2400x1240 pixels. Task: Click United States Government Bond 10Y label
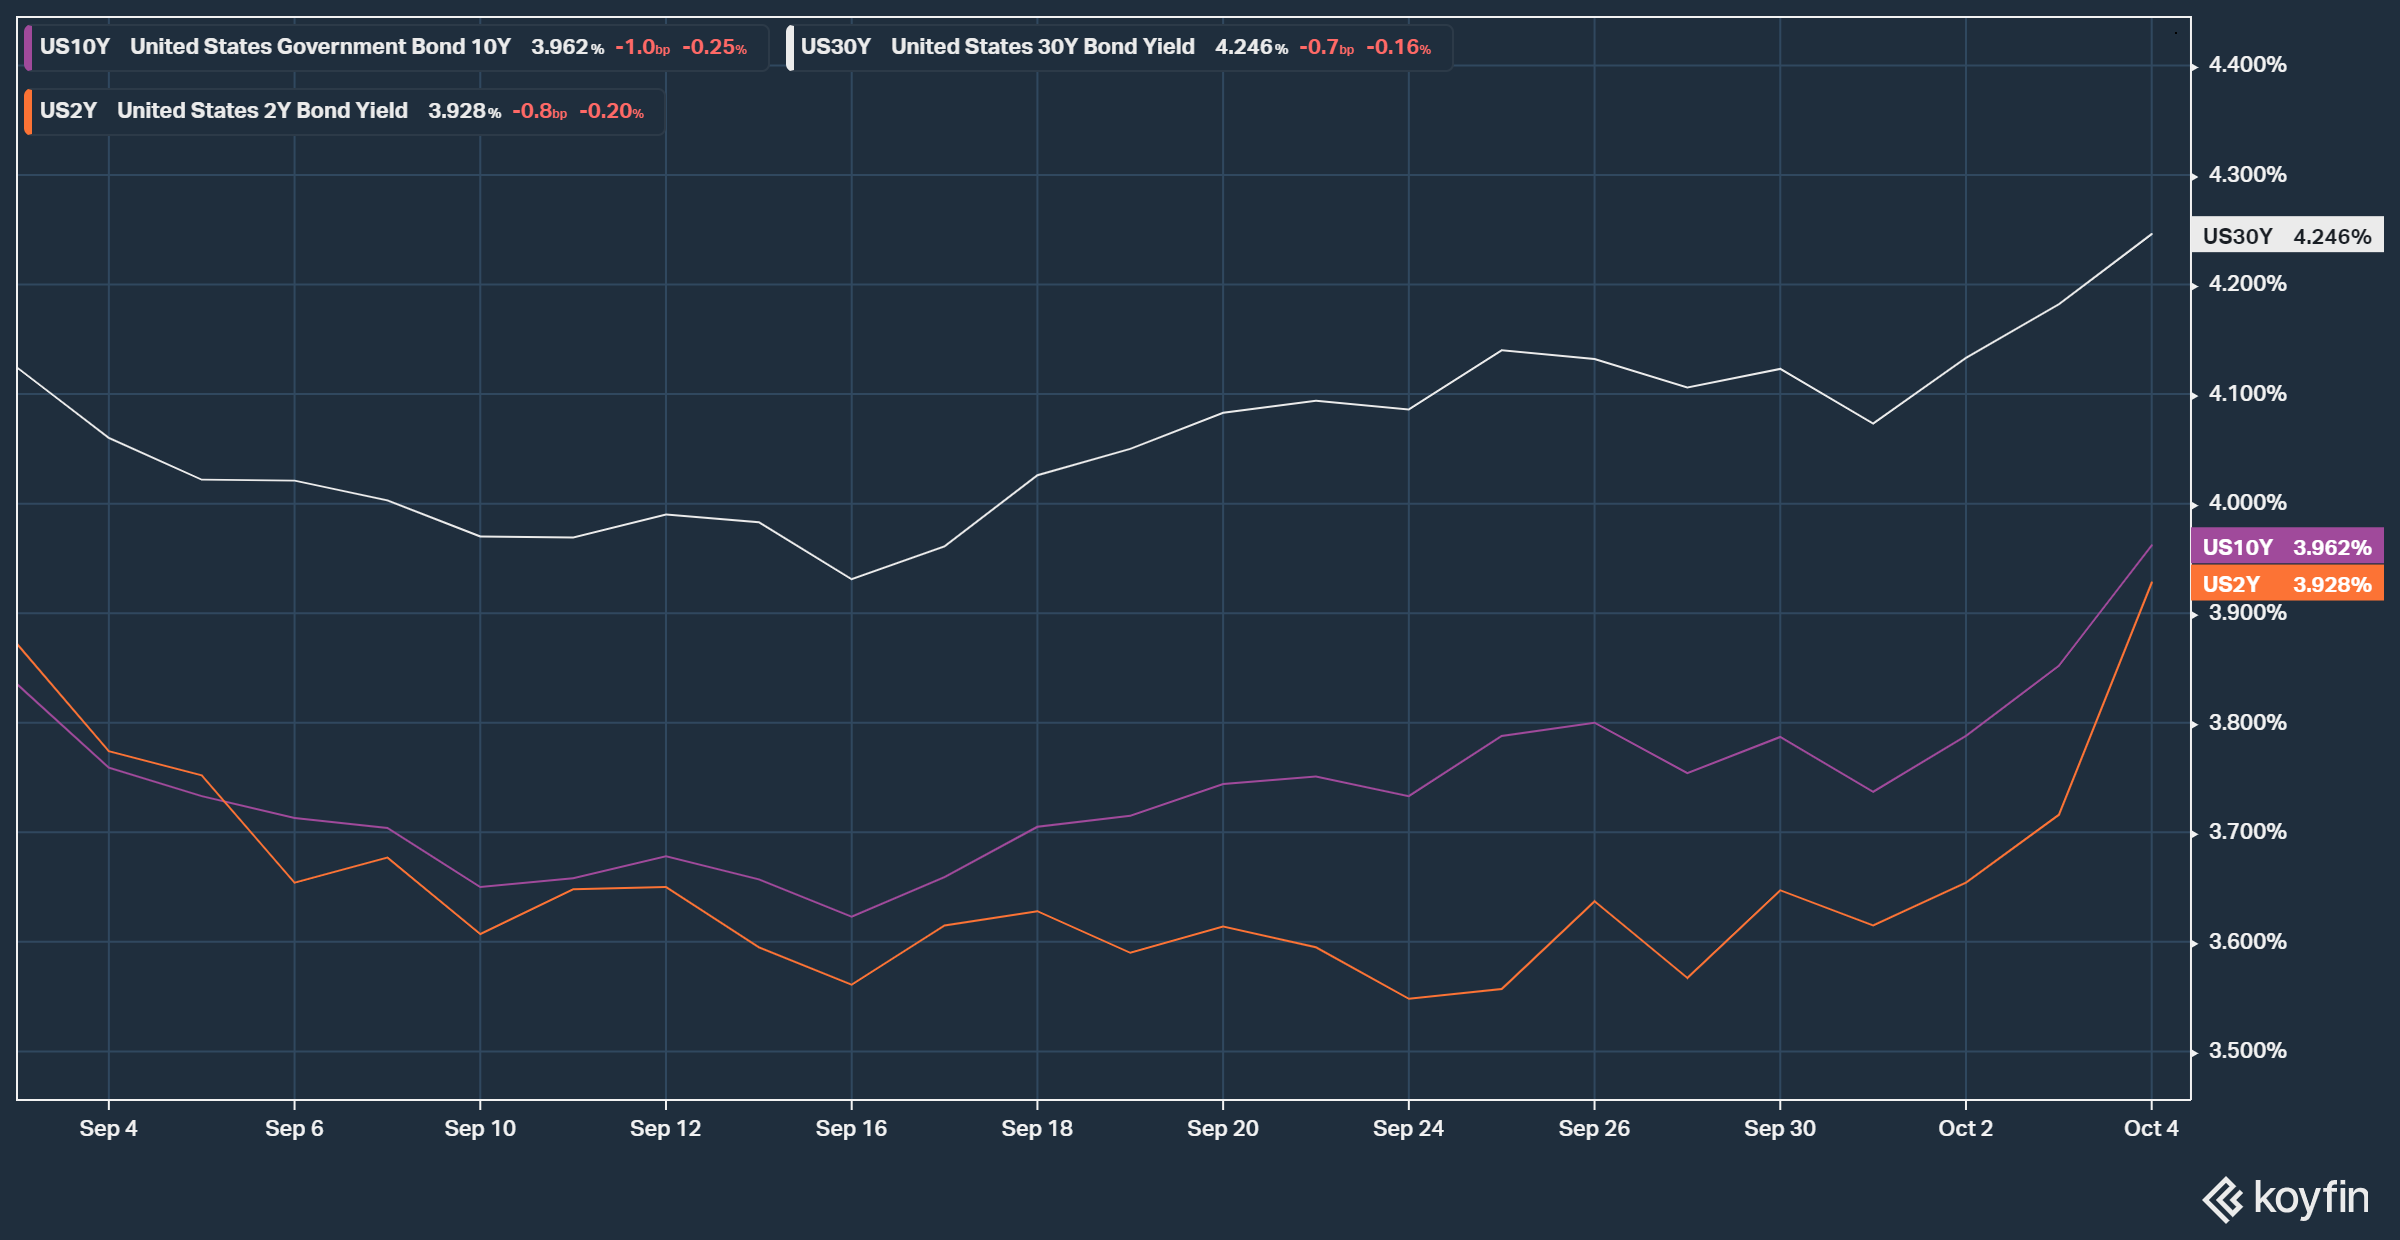coord(320,47)
